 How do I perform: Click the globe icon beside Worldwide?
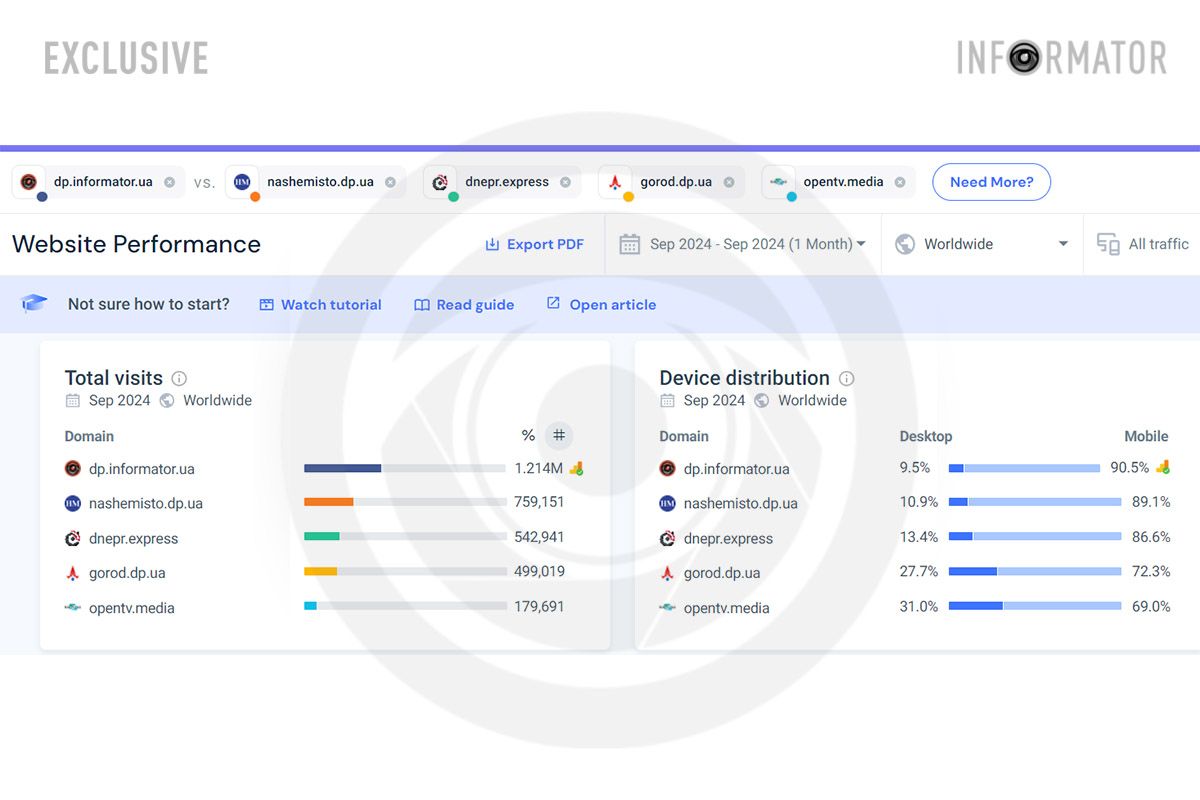[x=905, y=243]
